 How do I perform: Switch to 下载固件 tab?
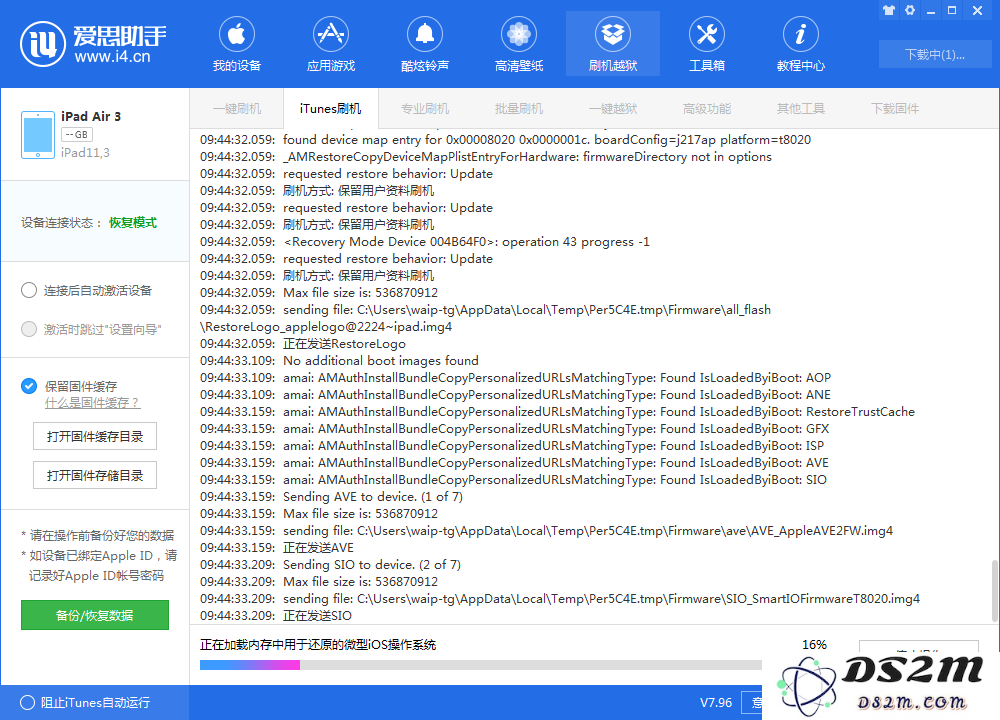pyautogui.click(x=895, y=108)
